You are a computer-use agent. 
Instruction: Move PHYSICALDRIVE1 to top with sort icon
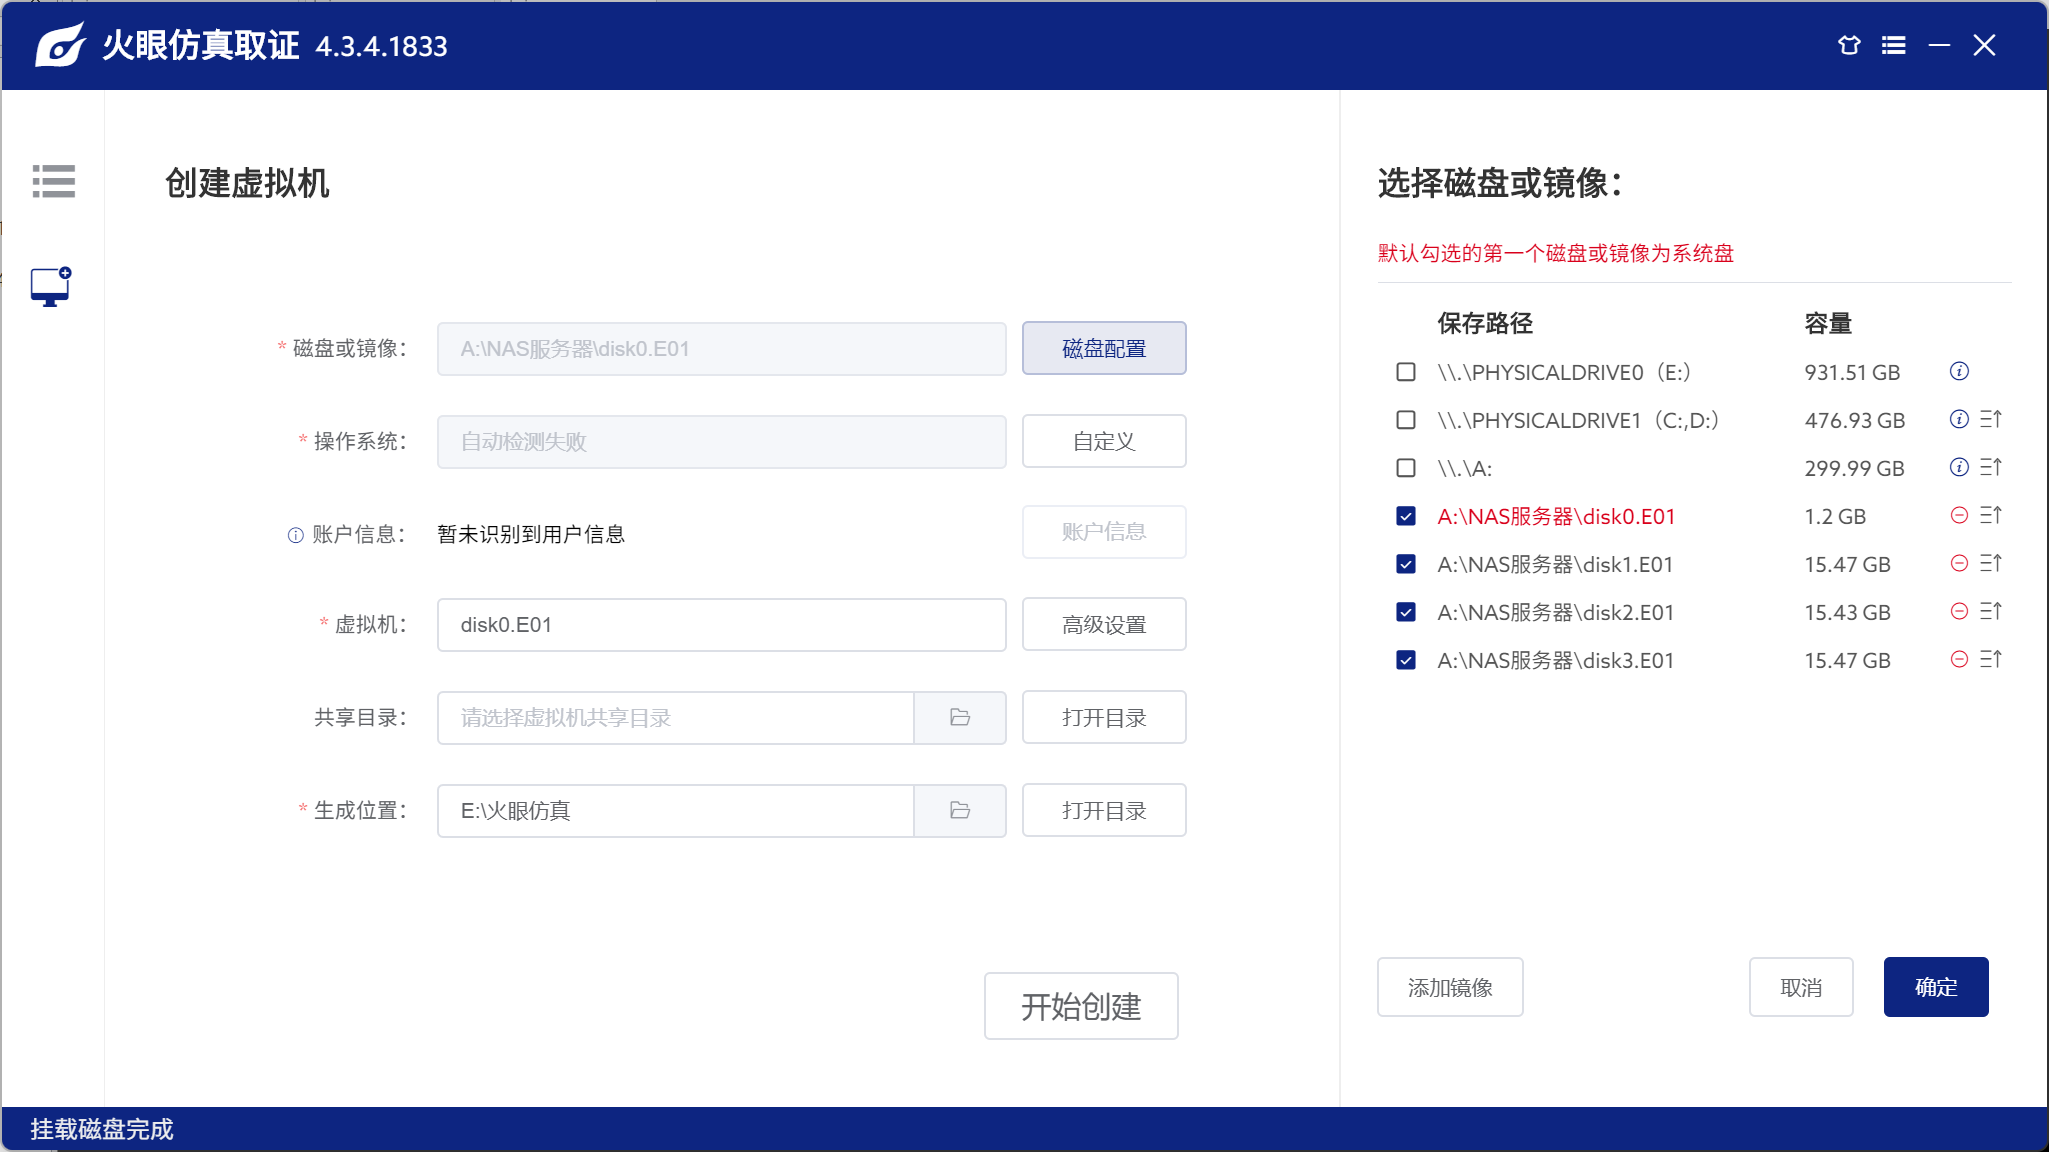1990,420
